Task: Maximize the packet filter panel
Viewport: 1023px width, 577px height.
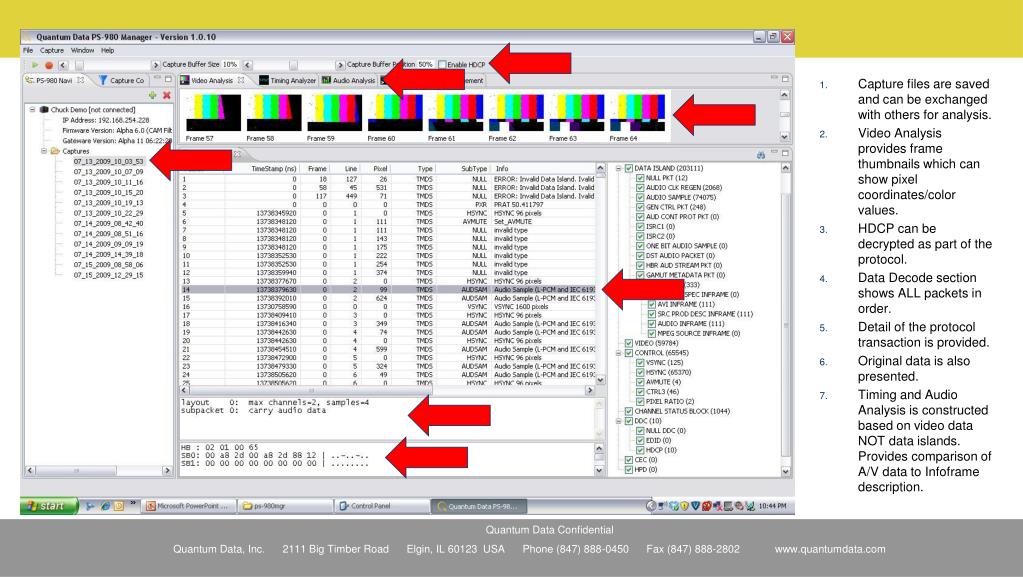Action: point(786,154)
